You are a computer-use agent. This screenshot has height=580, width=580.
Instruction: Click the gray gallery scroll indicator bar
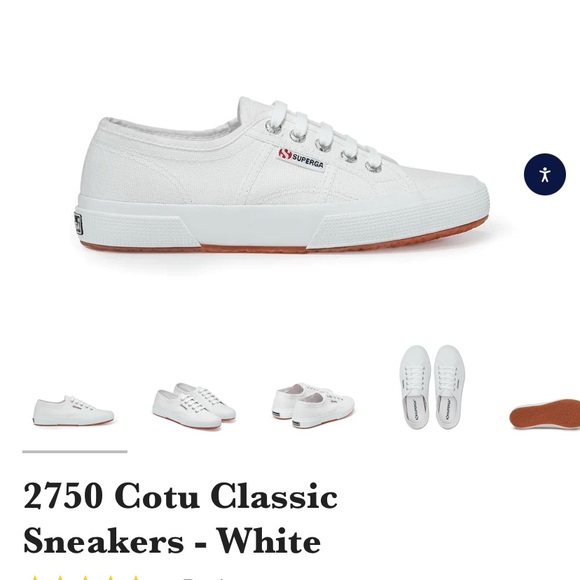coord(75,452)
